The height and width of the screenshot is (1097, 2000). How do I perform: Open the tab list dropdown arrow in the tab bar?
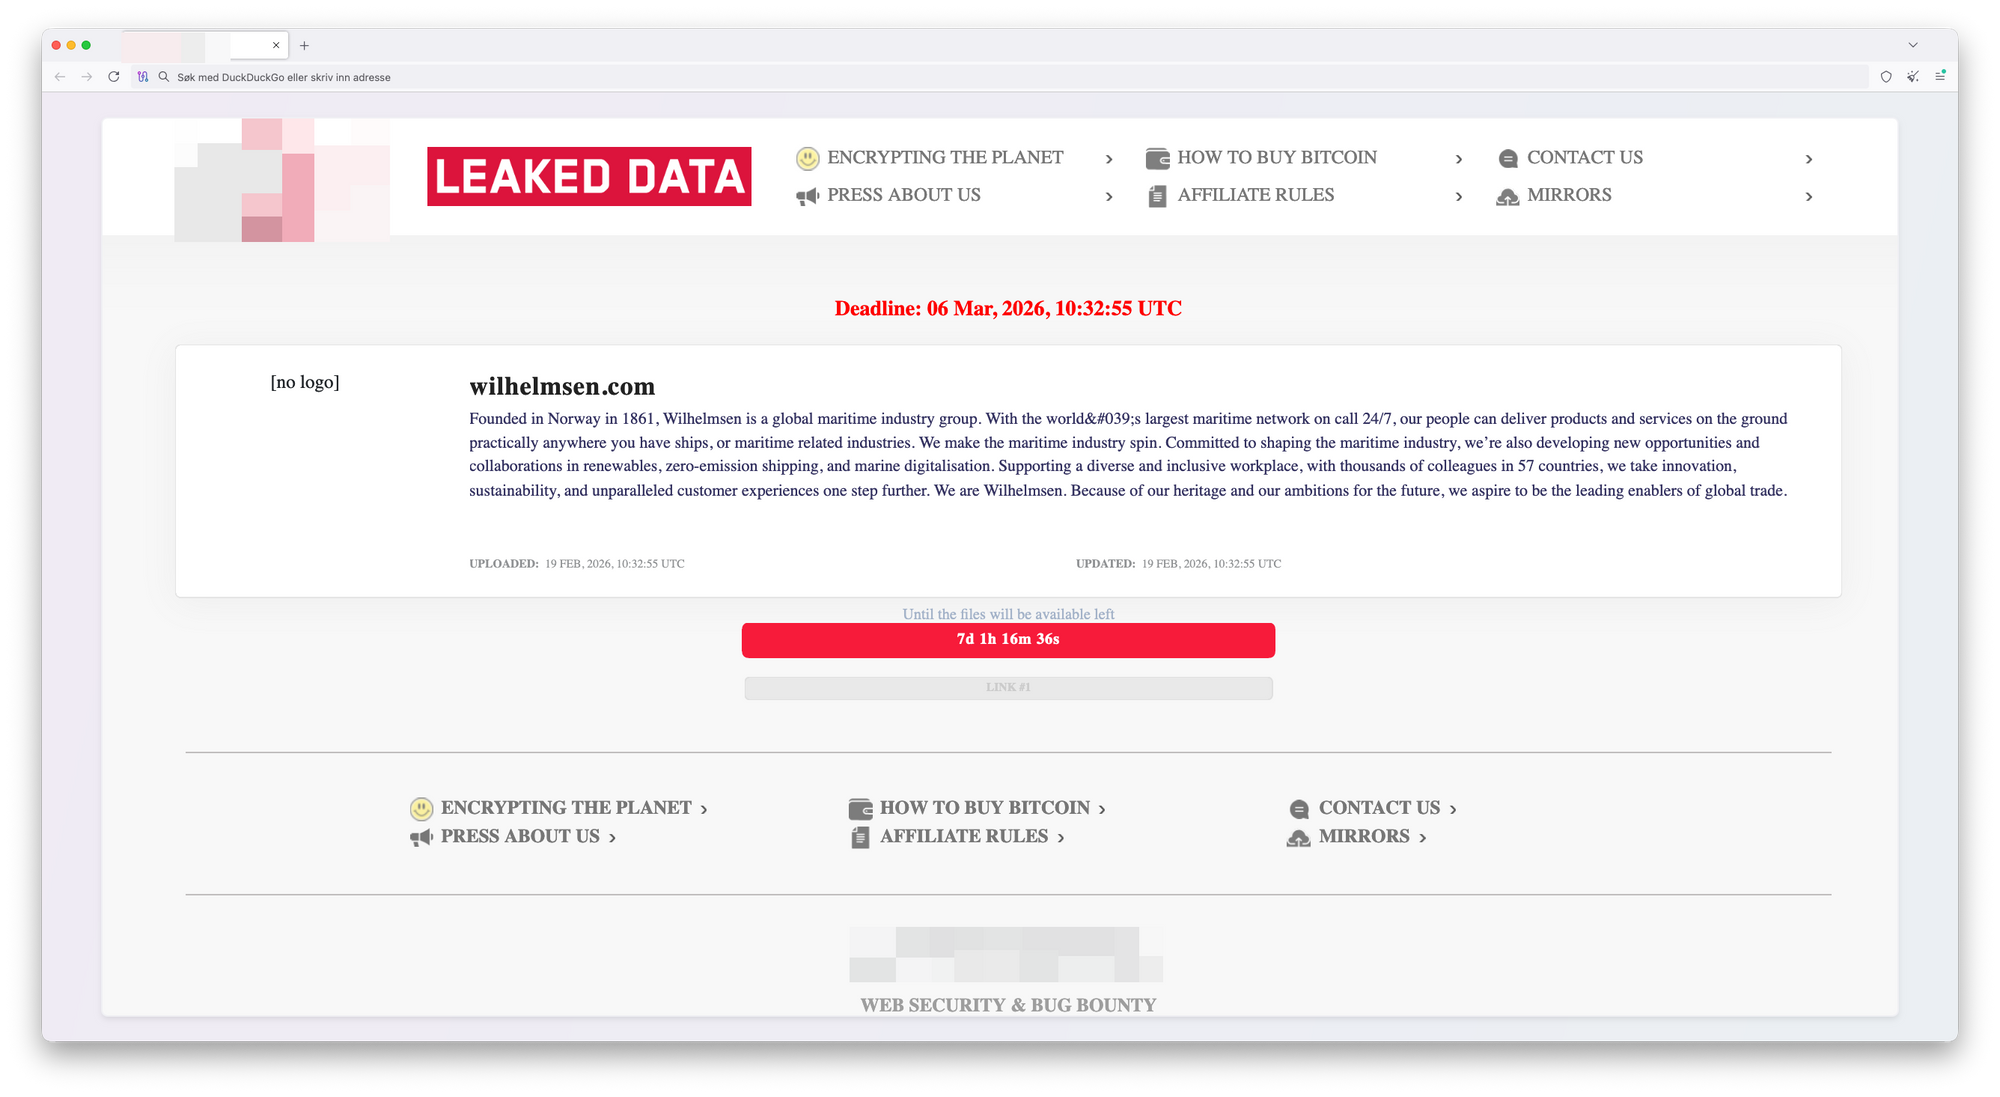1913,45
